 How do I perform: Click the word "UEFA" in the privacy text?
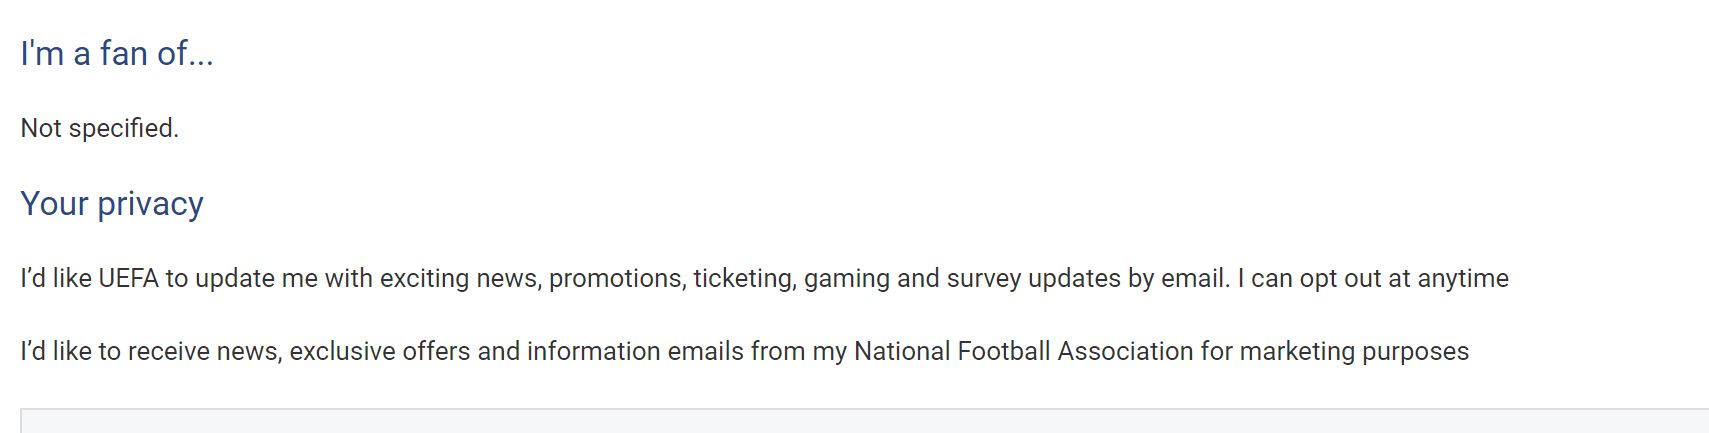click(128, 278)
